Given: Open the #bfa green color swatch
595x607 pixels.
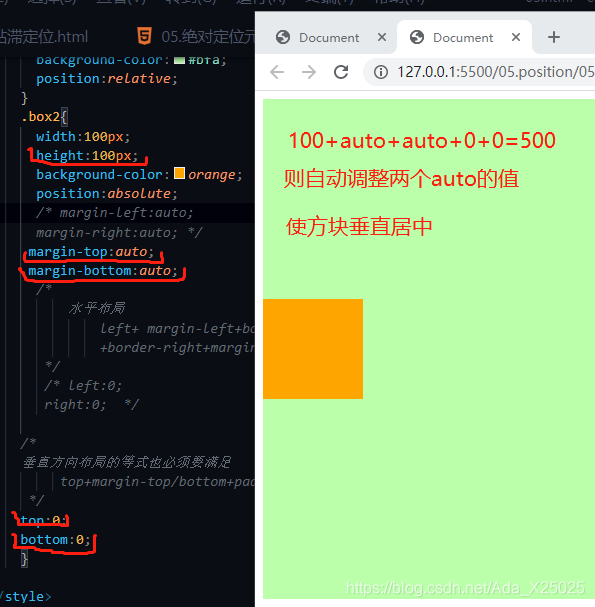Looking at the screenshot, I should 179,60.
